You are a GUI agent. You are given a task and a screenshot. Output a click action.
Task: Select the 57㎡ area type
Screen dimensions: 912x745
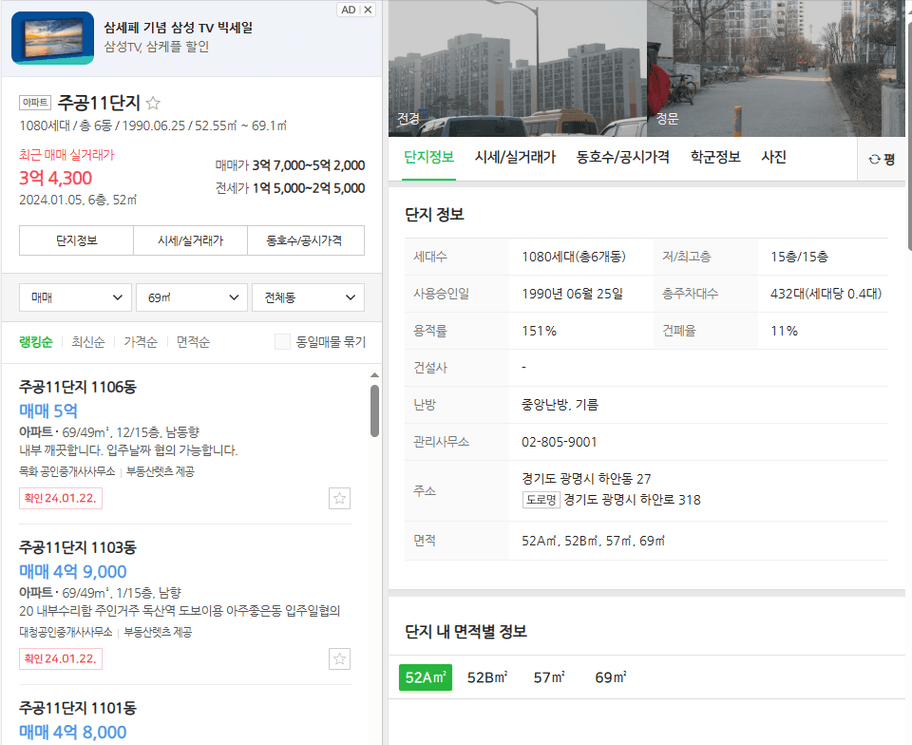550,678
